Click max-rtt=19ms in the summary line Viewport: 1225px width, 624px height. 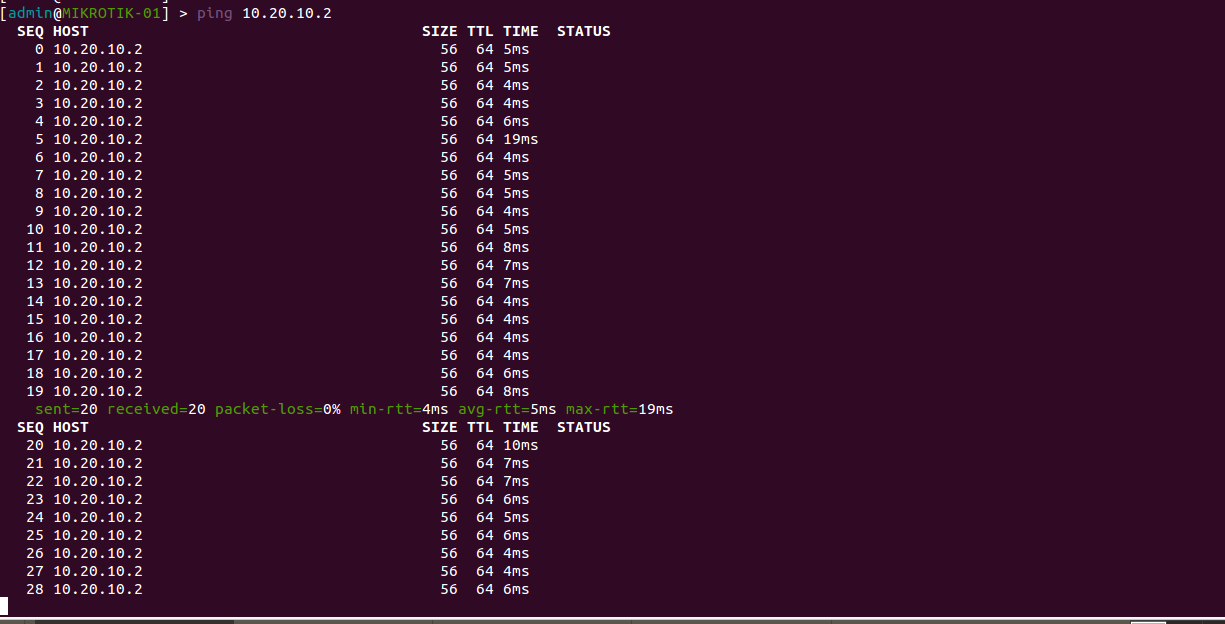click(619, 409)
